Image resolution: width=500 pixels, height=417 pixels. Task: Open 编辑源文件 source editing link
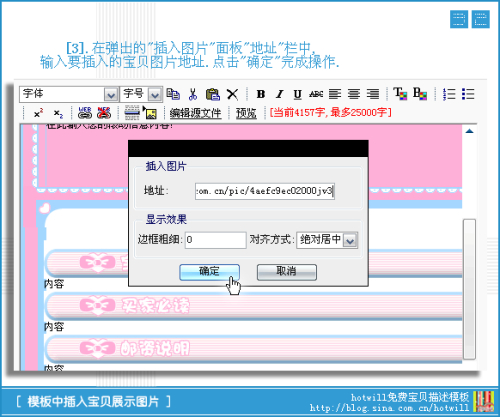click(x=195, y=113)
